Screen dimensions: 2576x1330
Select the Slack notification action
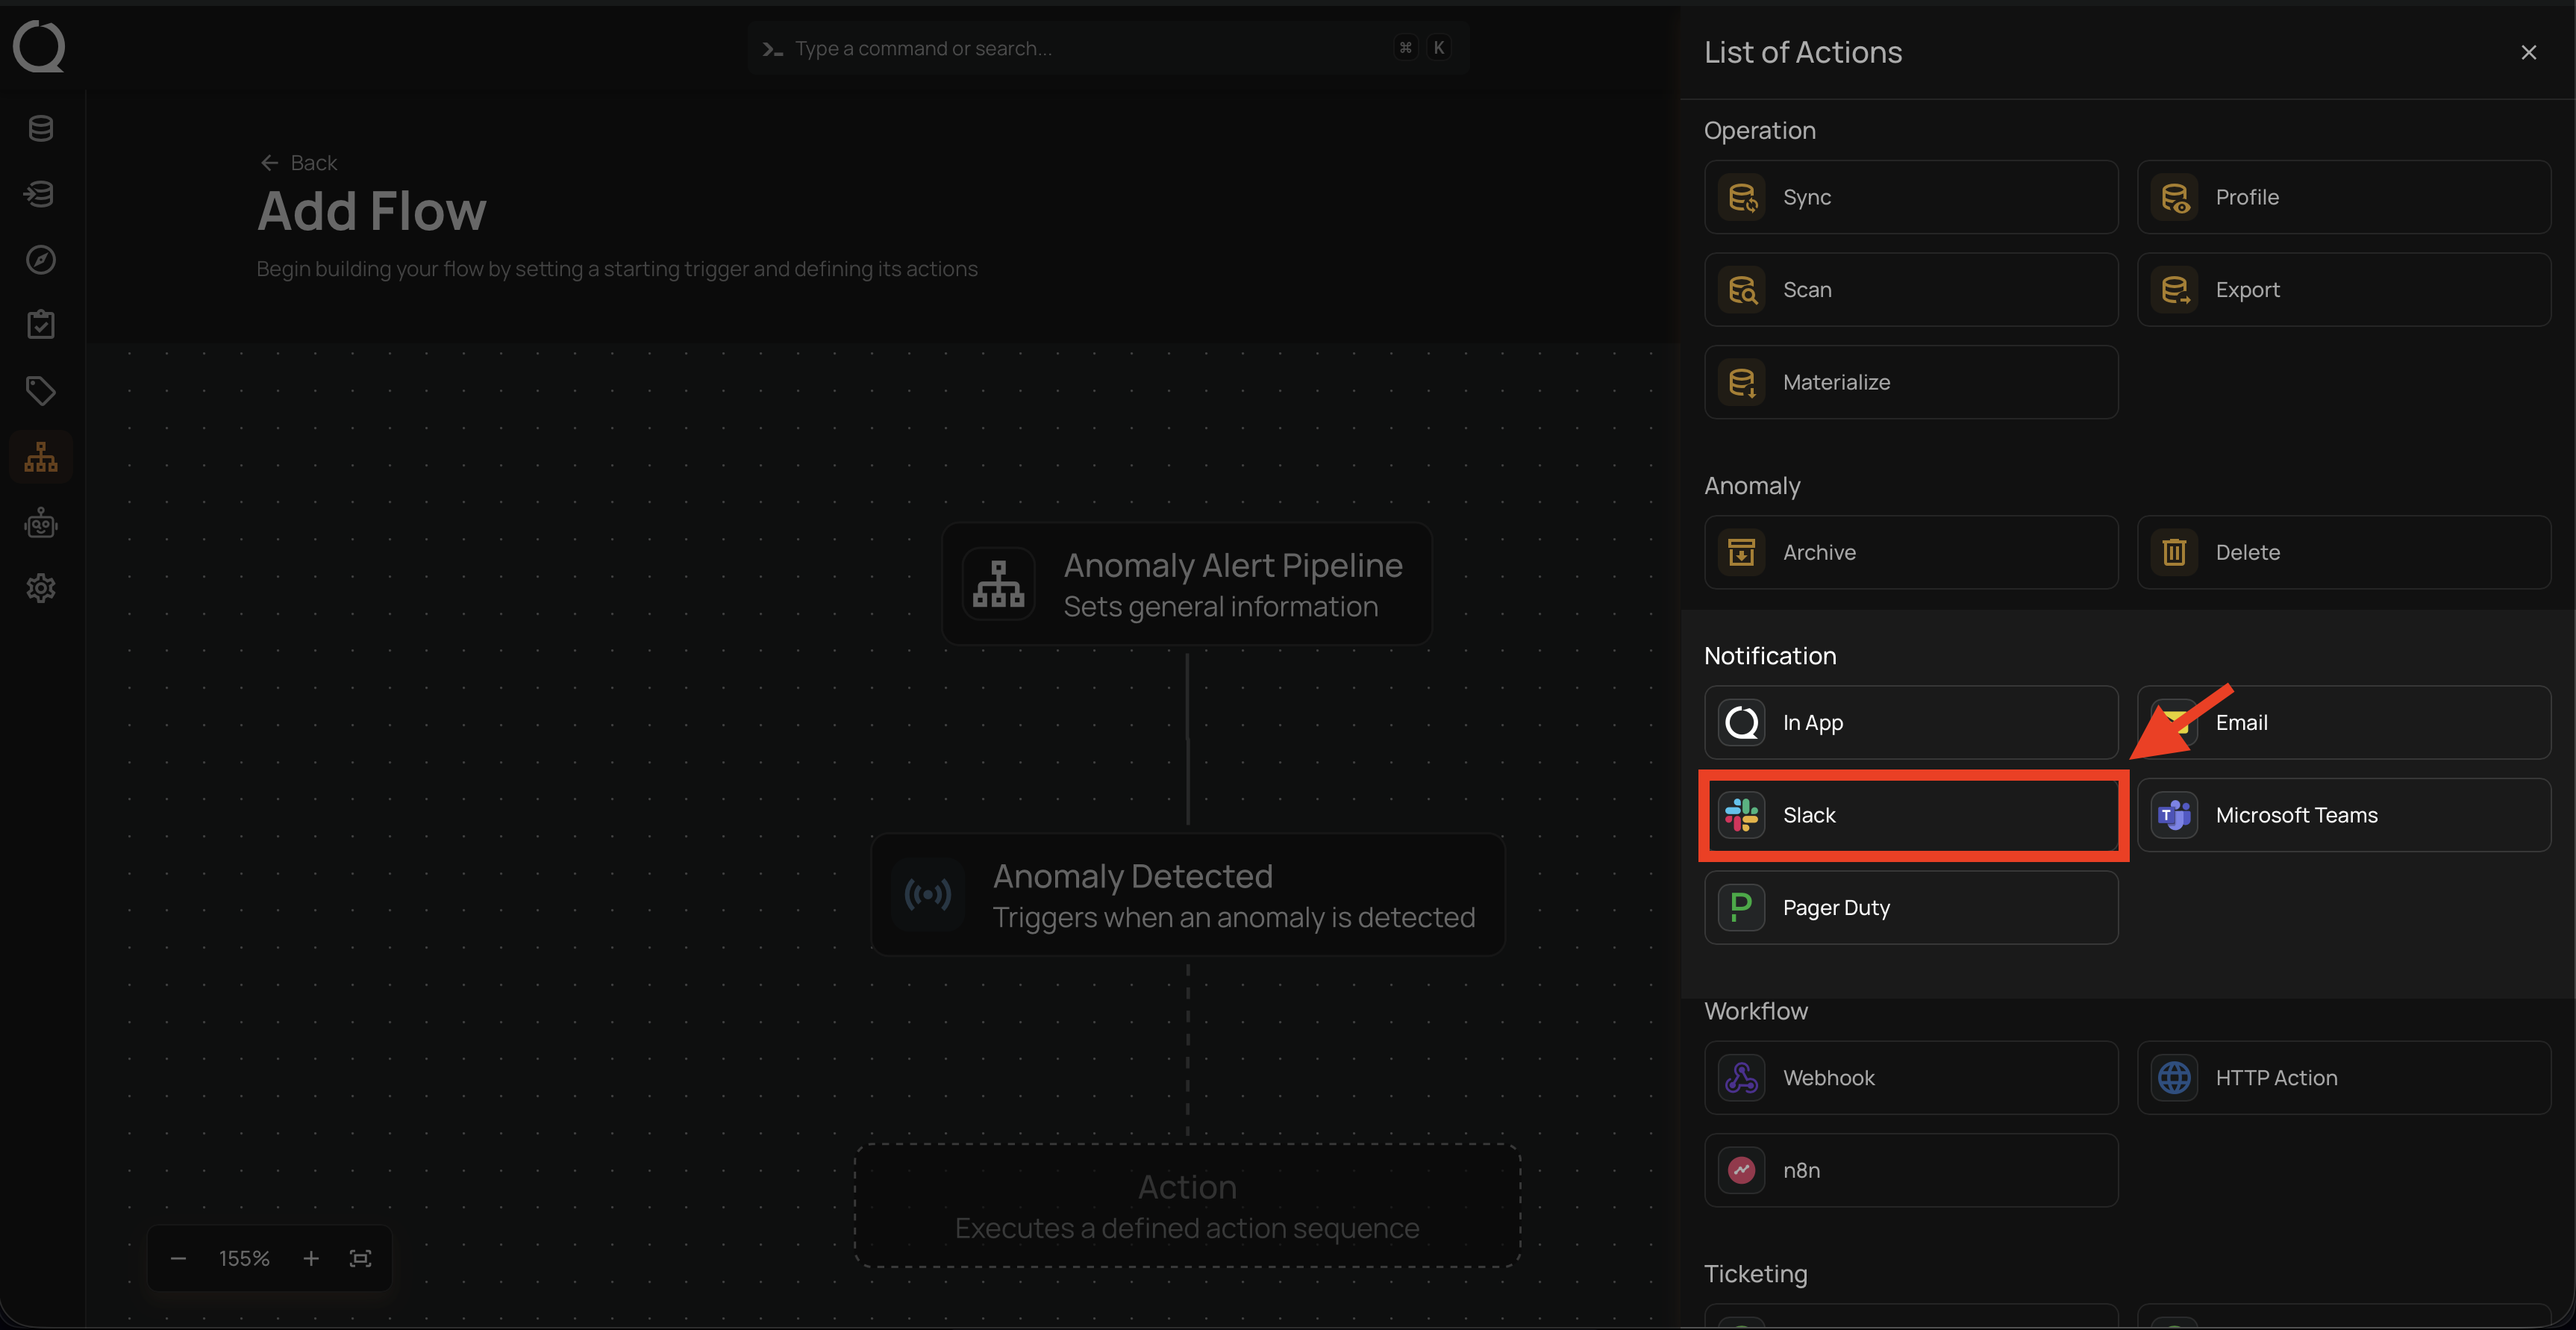point(1910,815)
